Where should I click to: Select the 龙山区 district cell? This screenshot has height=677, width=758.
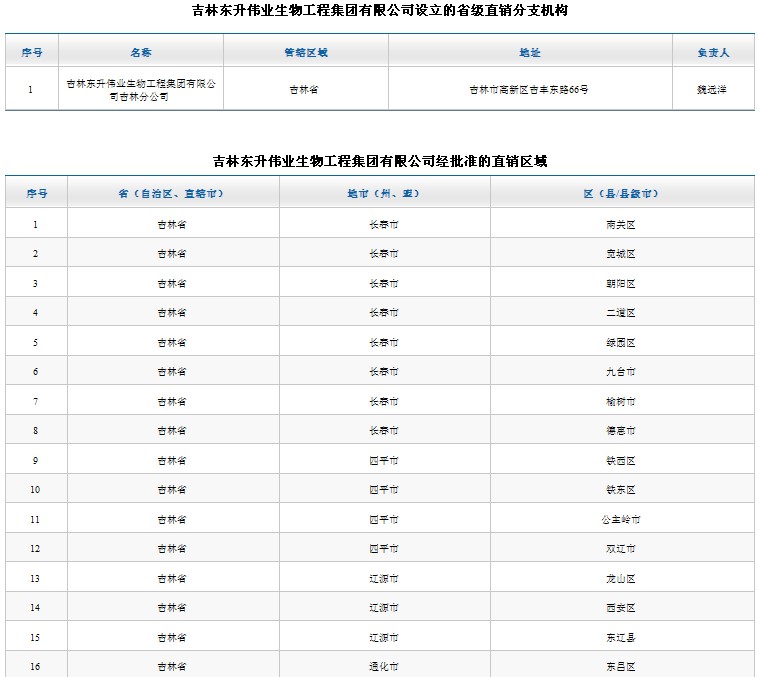click(x=621, y=579)
